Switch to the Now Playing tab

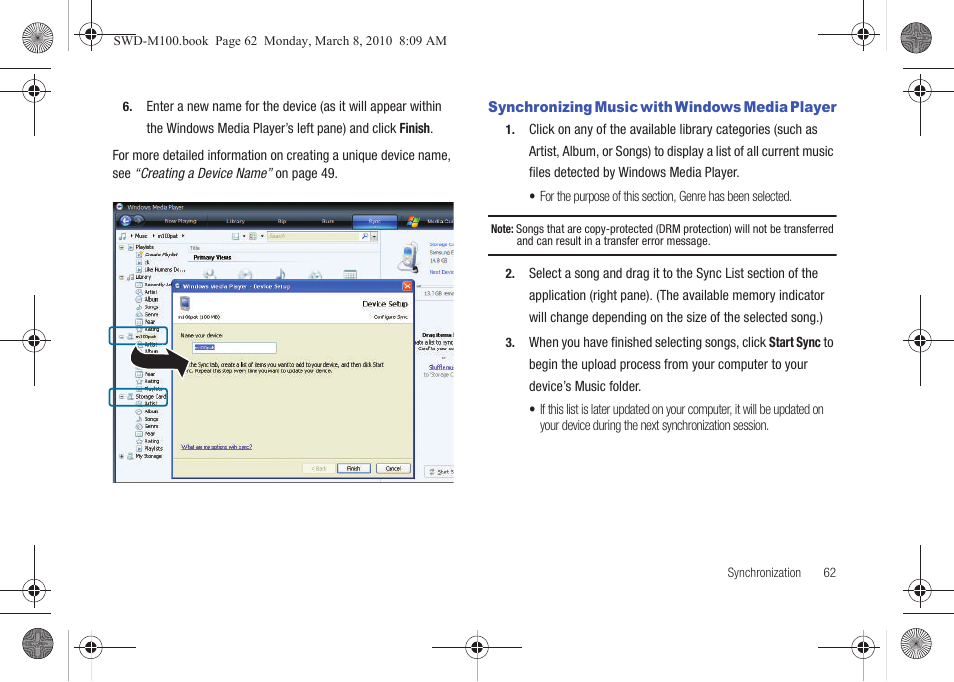point(180,221)
